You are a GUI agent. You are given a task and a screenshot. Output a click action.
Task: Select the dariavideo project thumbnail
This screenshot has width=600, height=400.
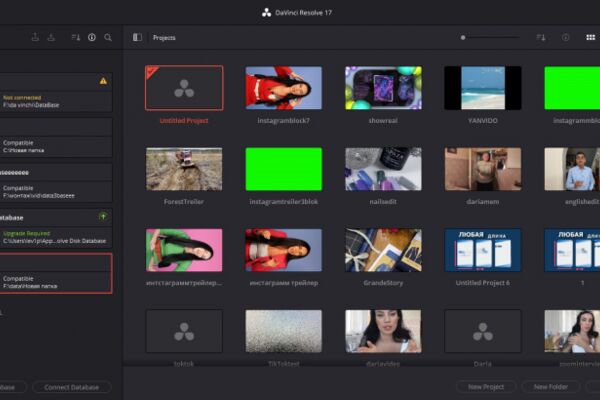[383, 331]
